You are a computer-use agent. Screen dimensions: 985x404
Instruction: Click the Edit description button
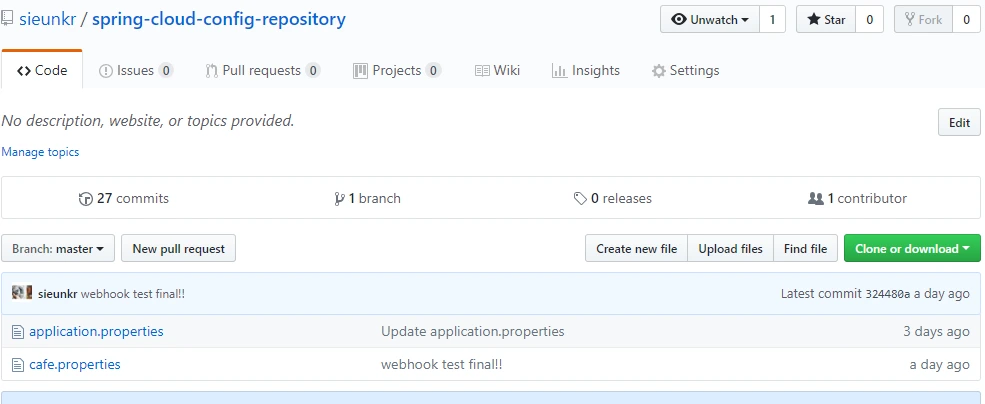click(x=959, y=123)
